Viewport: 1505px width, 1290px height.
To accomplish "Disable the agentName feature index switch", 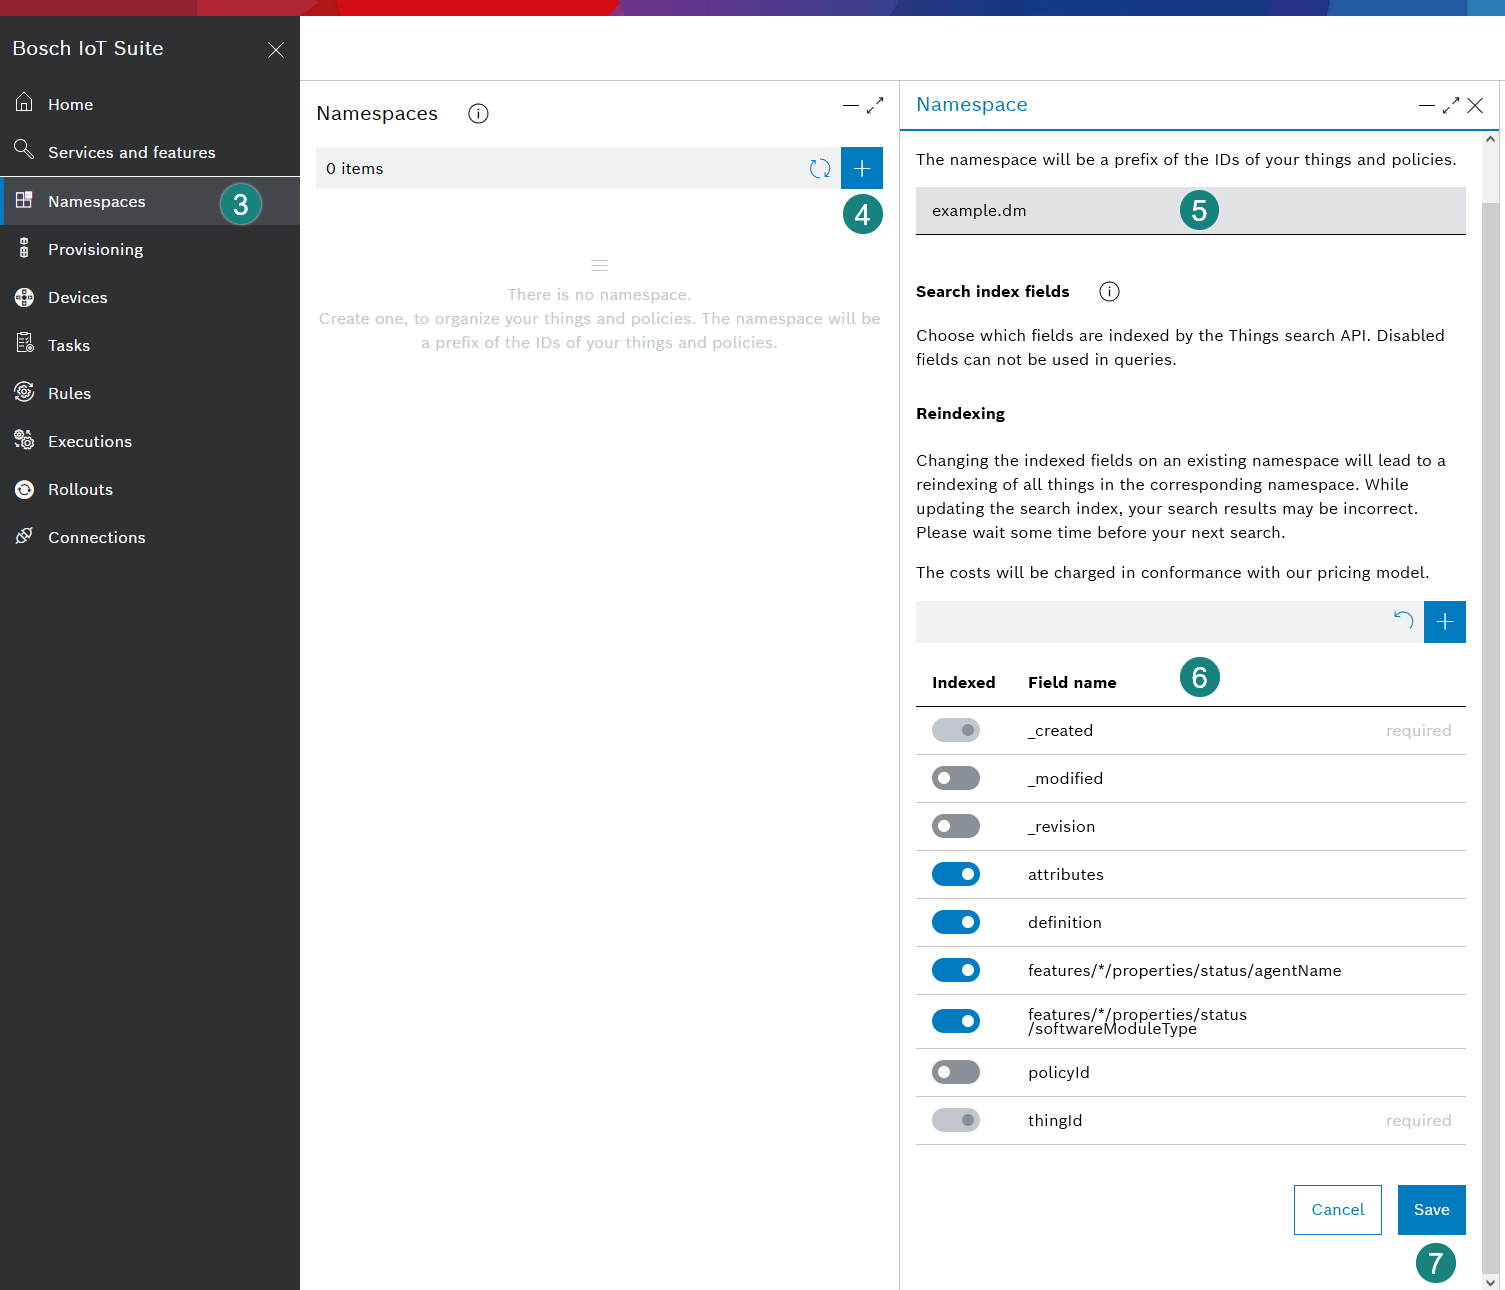I will click(x=956, y=970).
